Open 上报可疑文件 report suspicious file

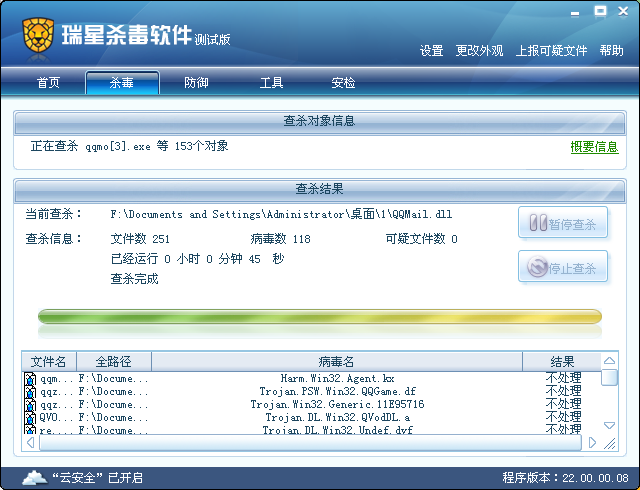551,51
